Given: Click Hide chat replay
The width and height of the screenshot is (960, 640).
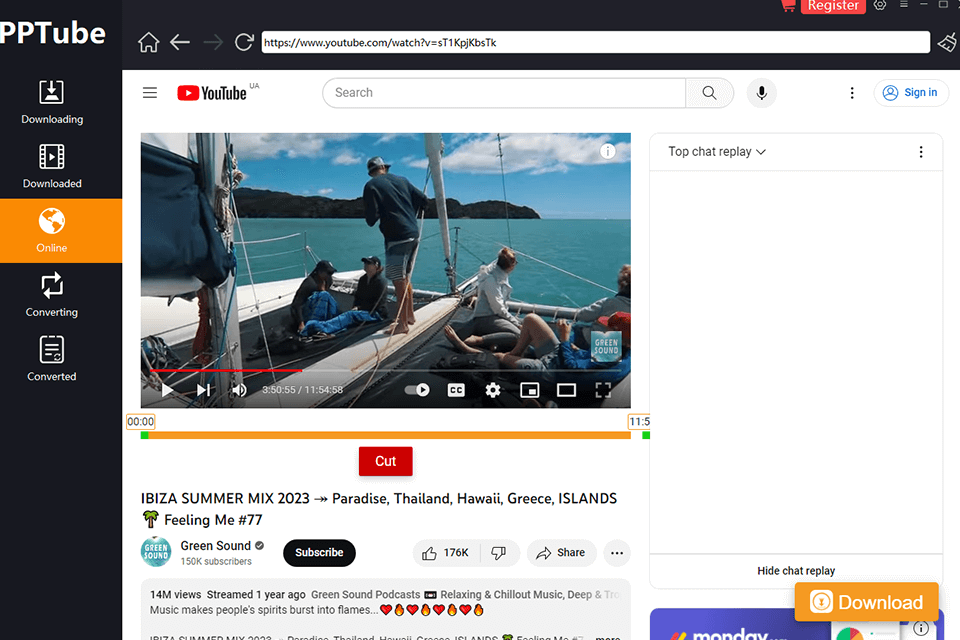Looking at the screenshot, I should coord(796,571).
